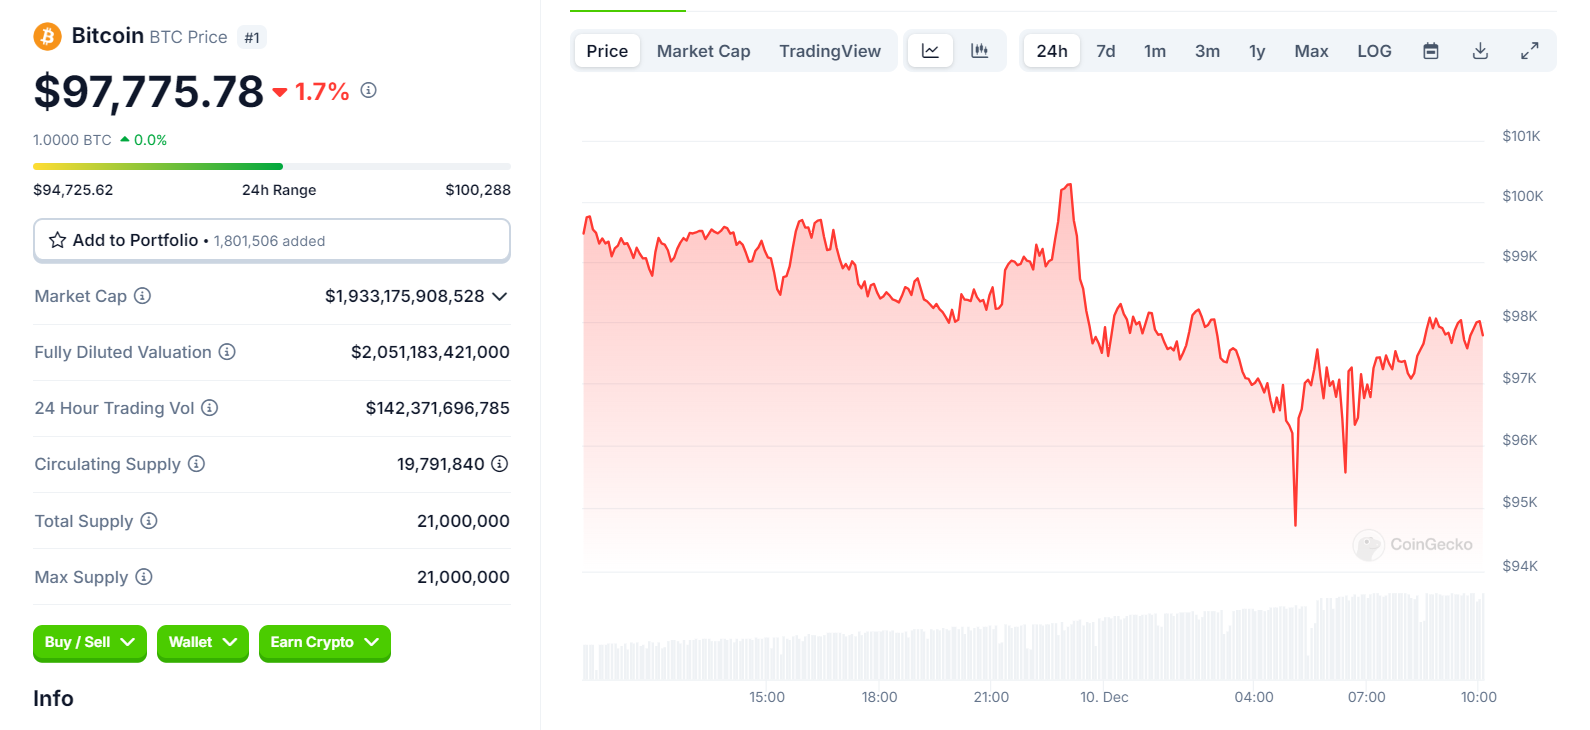
Task: Click the info icon beside the 1.7% price change
Action: point(369,90)
